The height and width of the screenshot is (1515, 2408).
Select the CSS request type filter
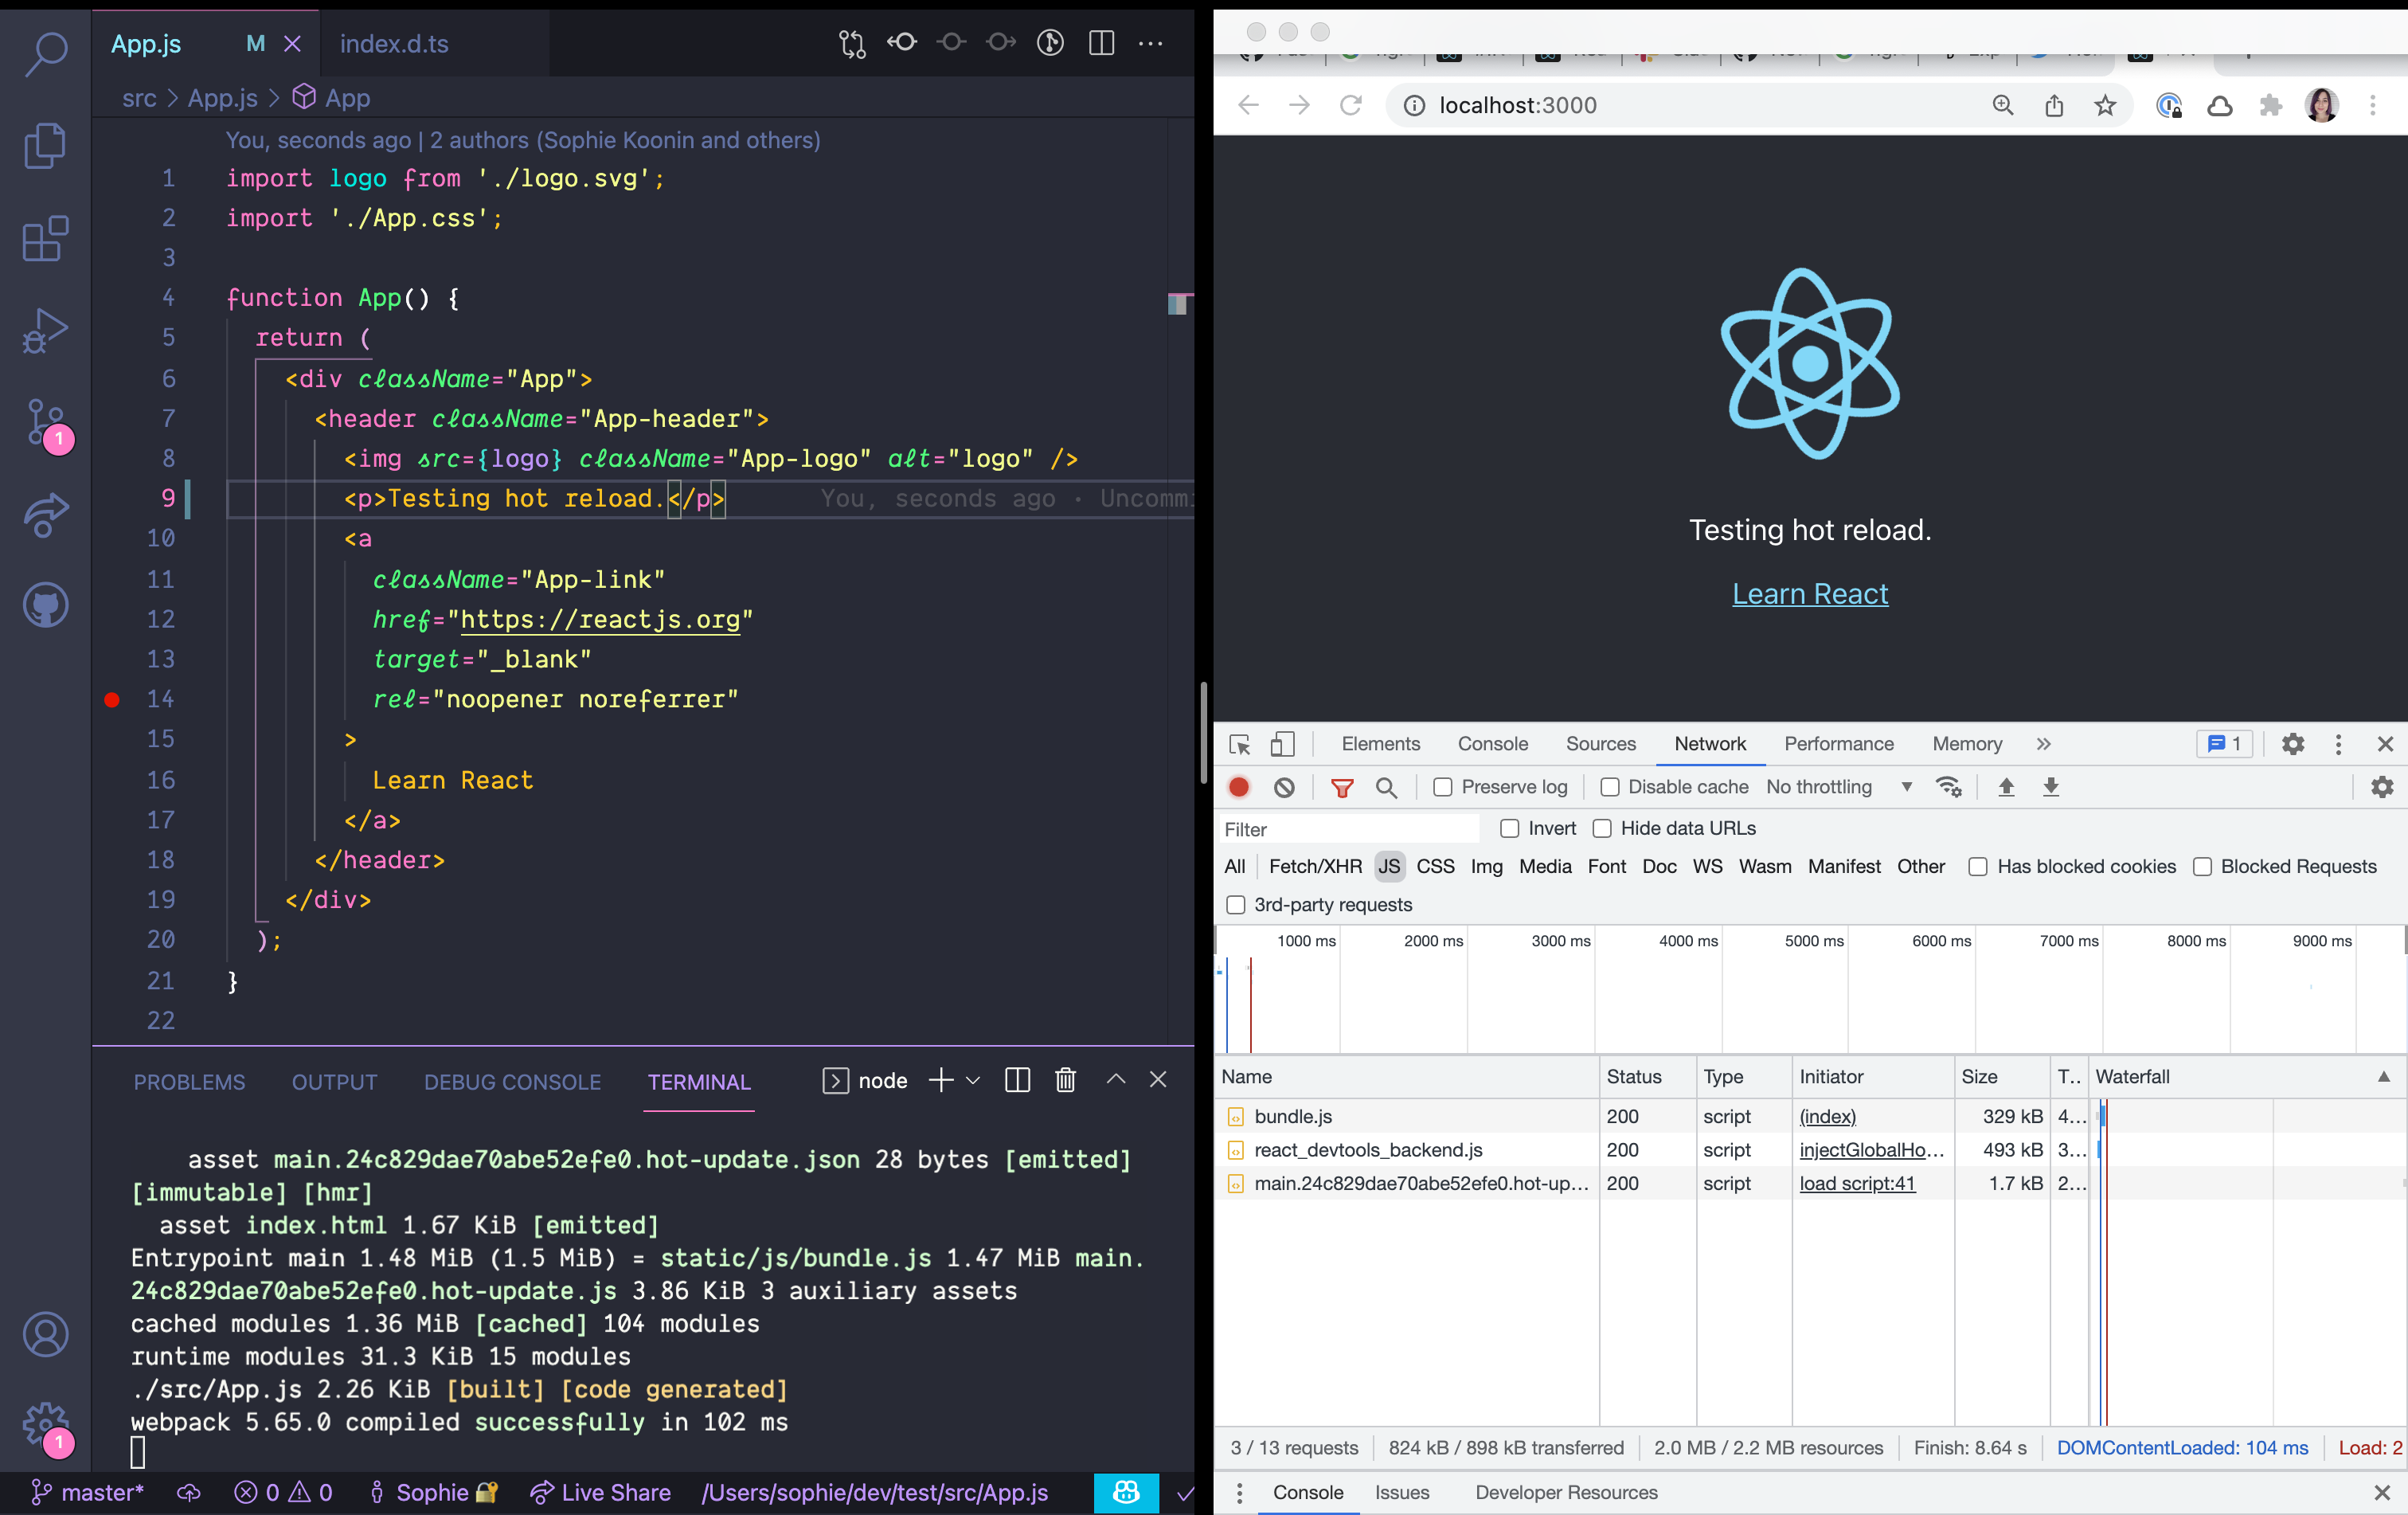tap(1434, 866)
